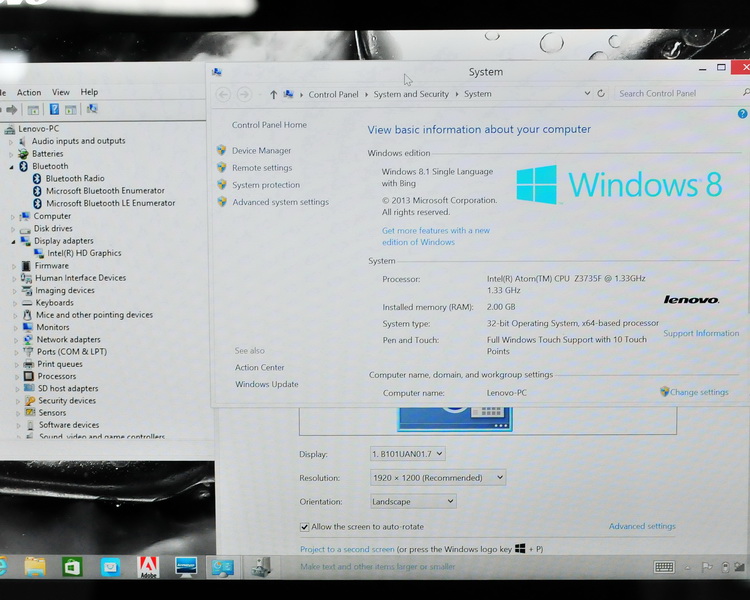Select SD host adapters tree item
This screenshot has height=600, width=750.
(68, 389)
